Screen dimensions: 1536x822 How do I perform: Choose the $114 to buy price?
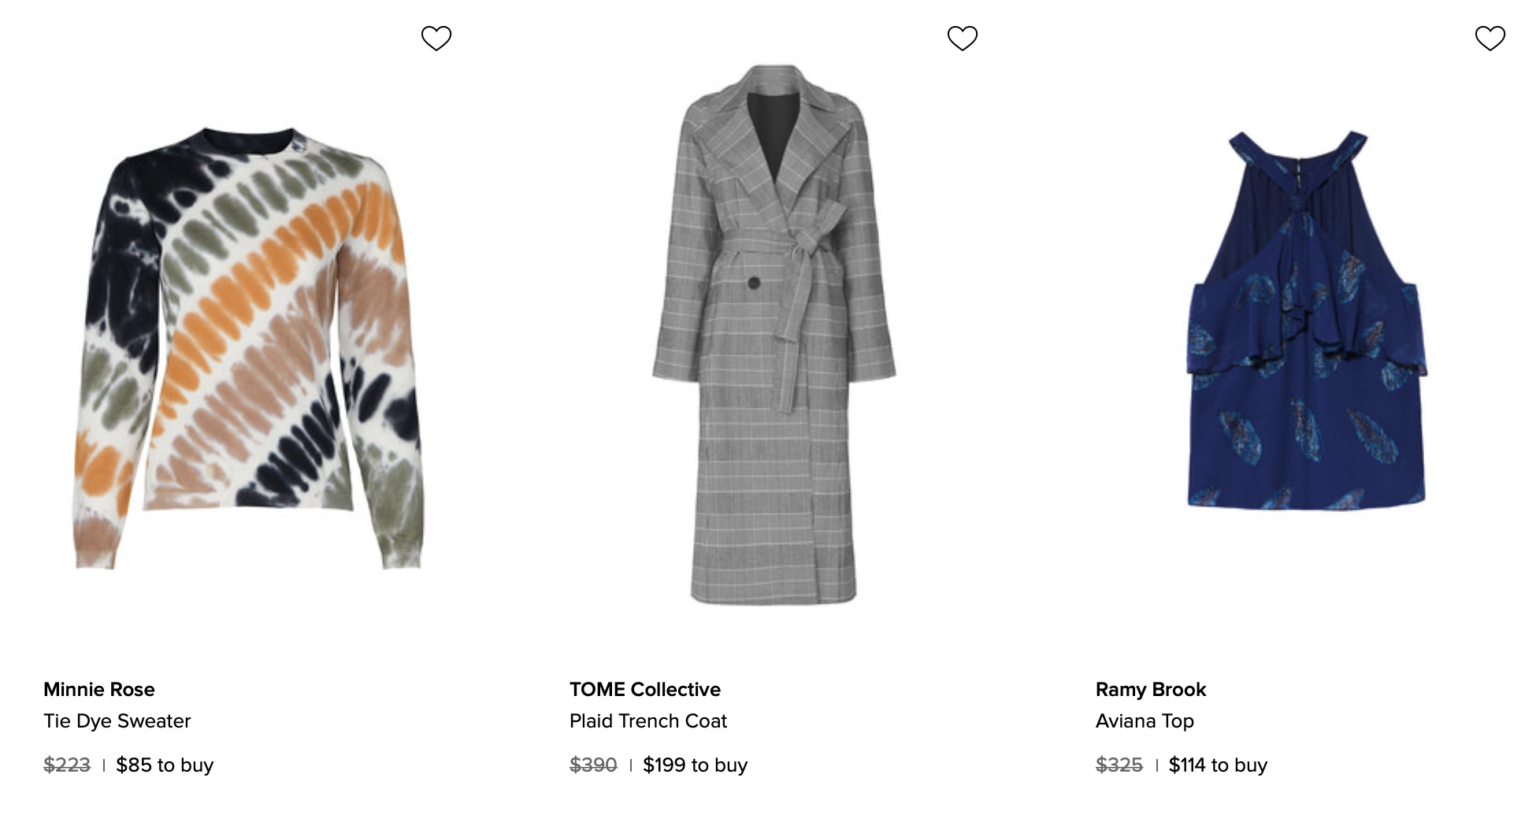click(x=1217, y=765)
